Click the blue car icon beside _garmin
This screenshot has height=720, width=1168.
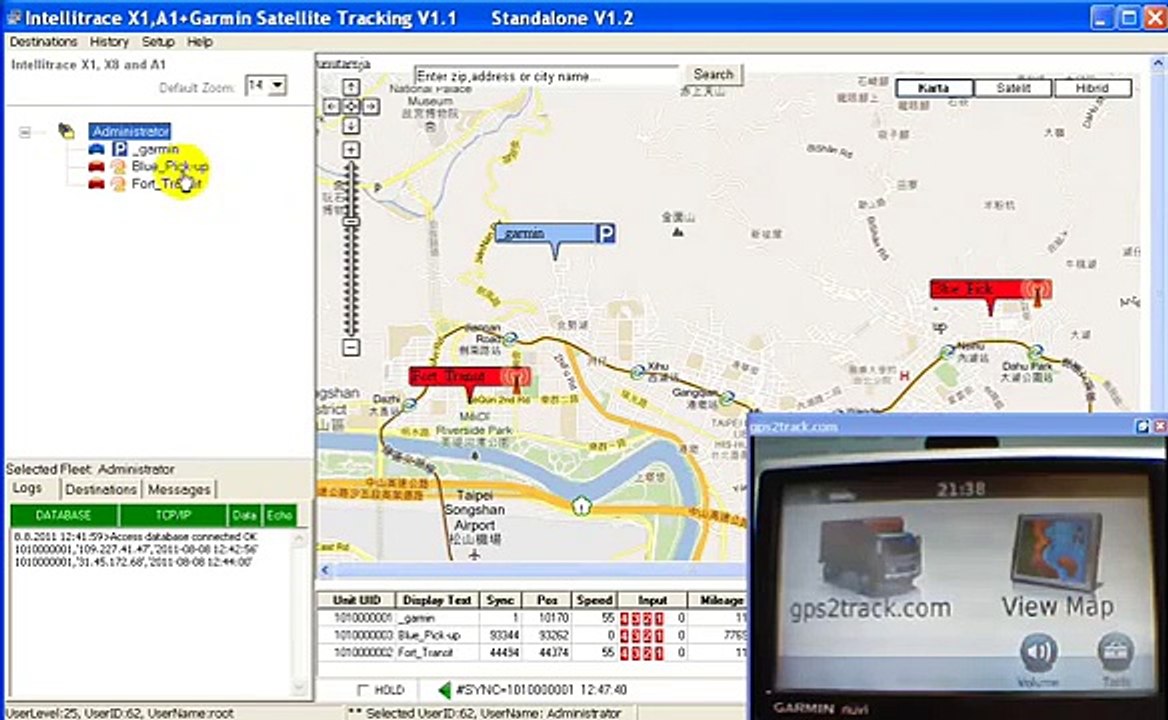point(96,149)
